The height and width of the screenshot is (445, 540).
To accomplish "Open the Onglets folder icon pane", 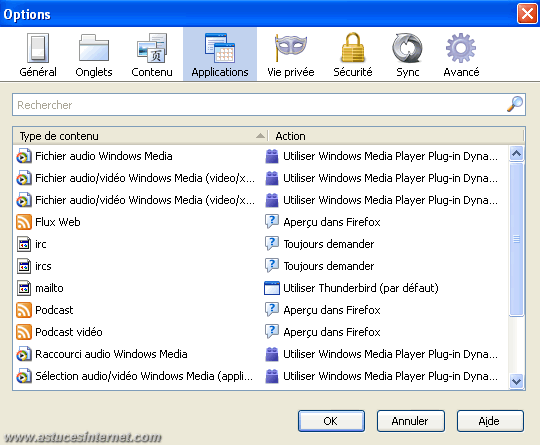I will pyautogui.click(x=94, y=48).
